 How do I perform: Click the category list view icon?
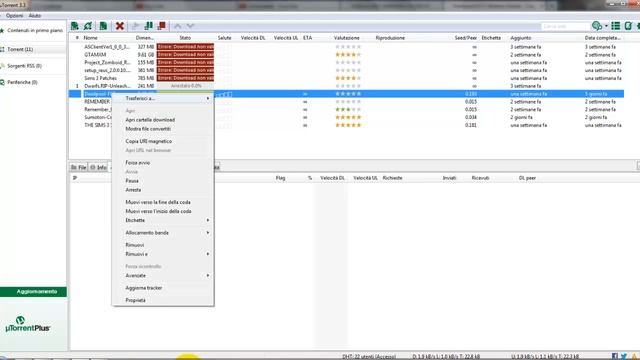click(616, 26)
